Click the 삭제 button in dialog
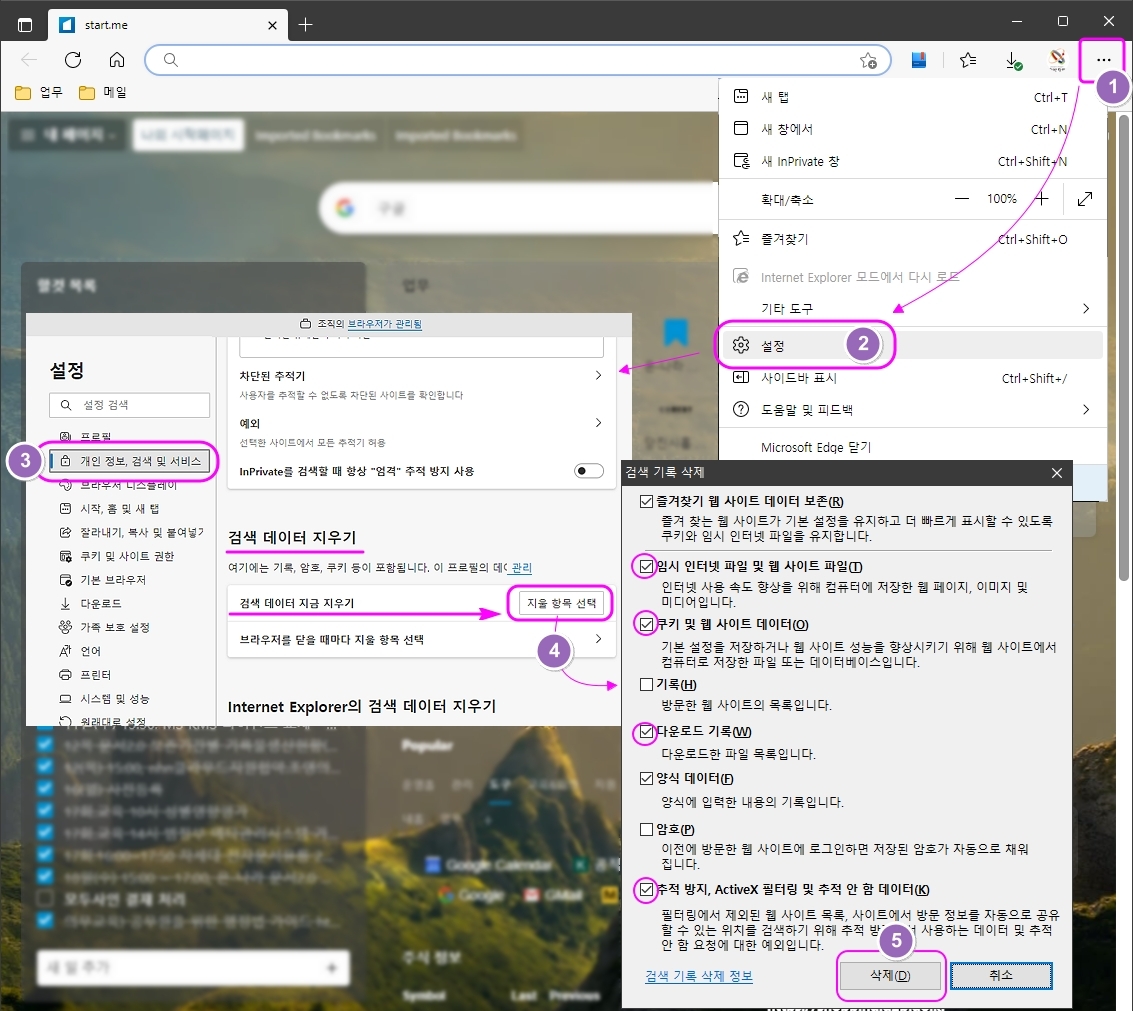This screenshot has width=1133, height=1011. click(890, 976)
